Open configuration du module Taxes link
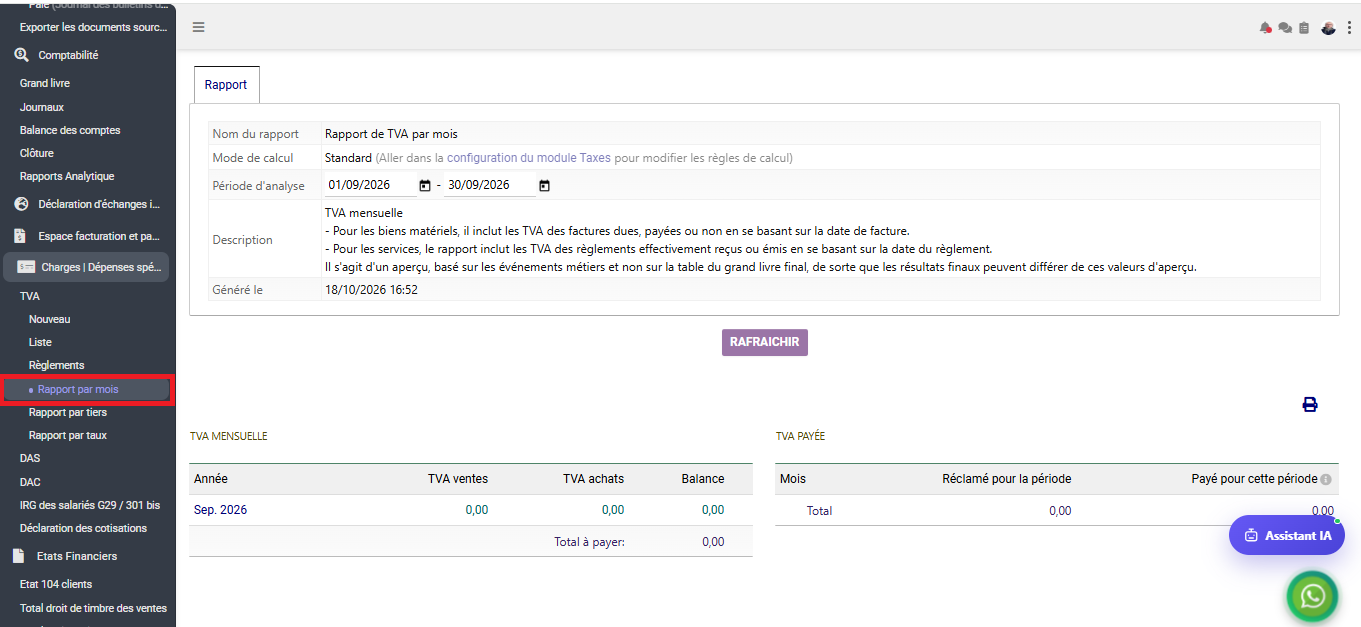Image resolution: width=1361 pixels, height=627 pixels. pyautogui.click(x=529, y=158)
